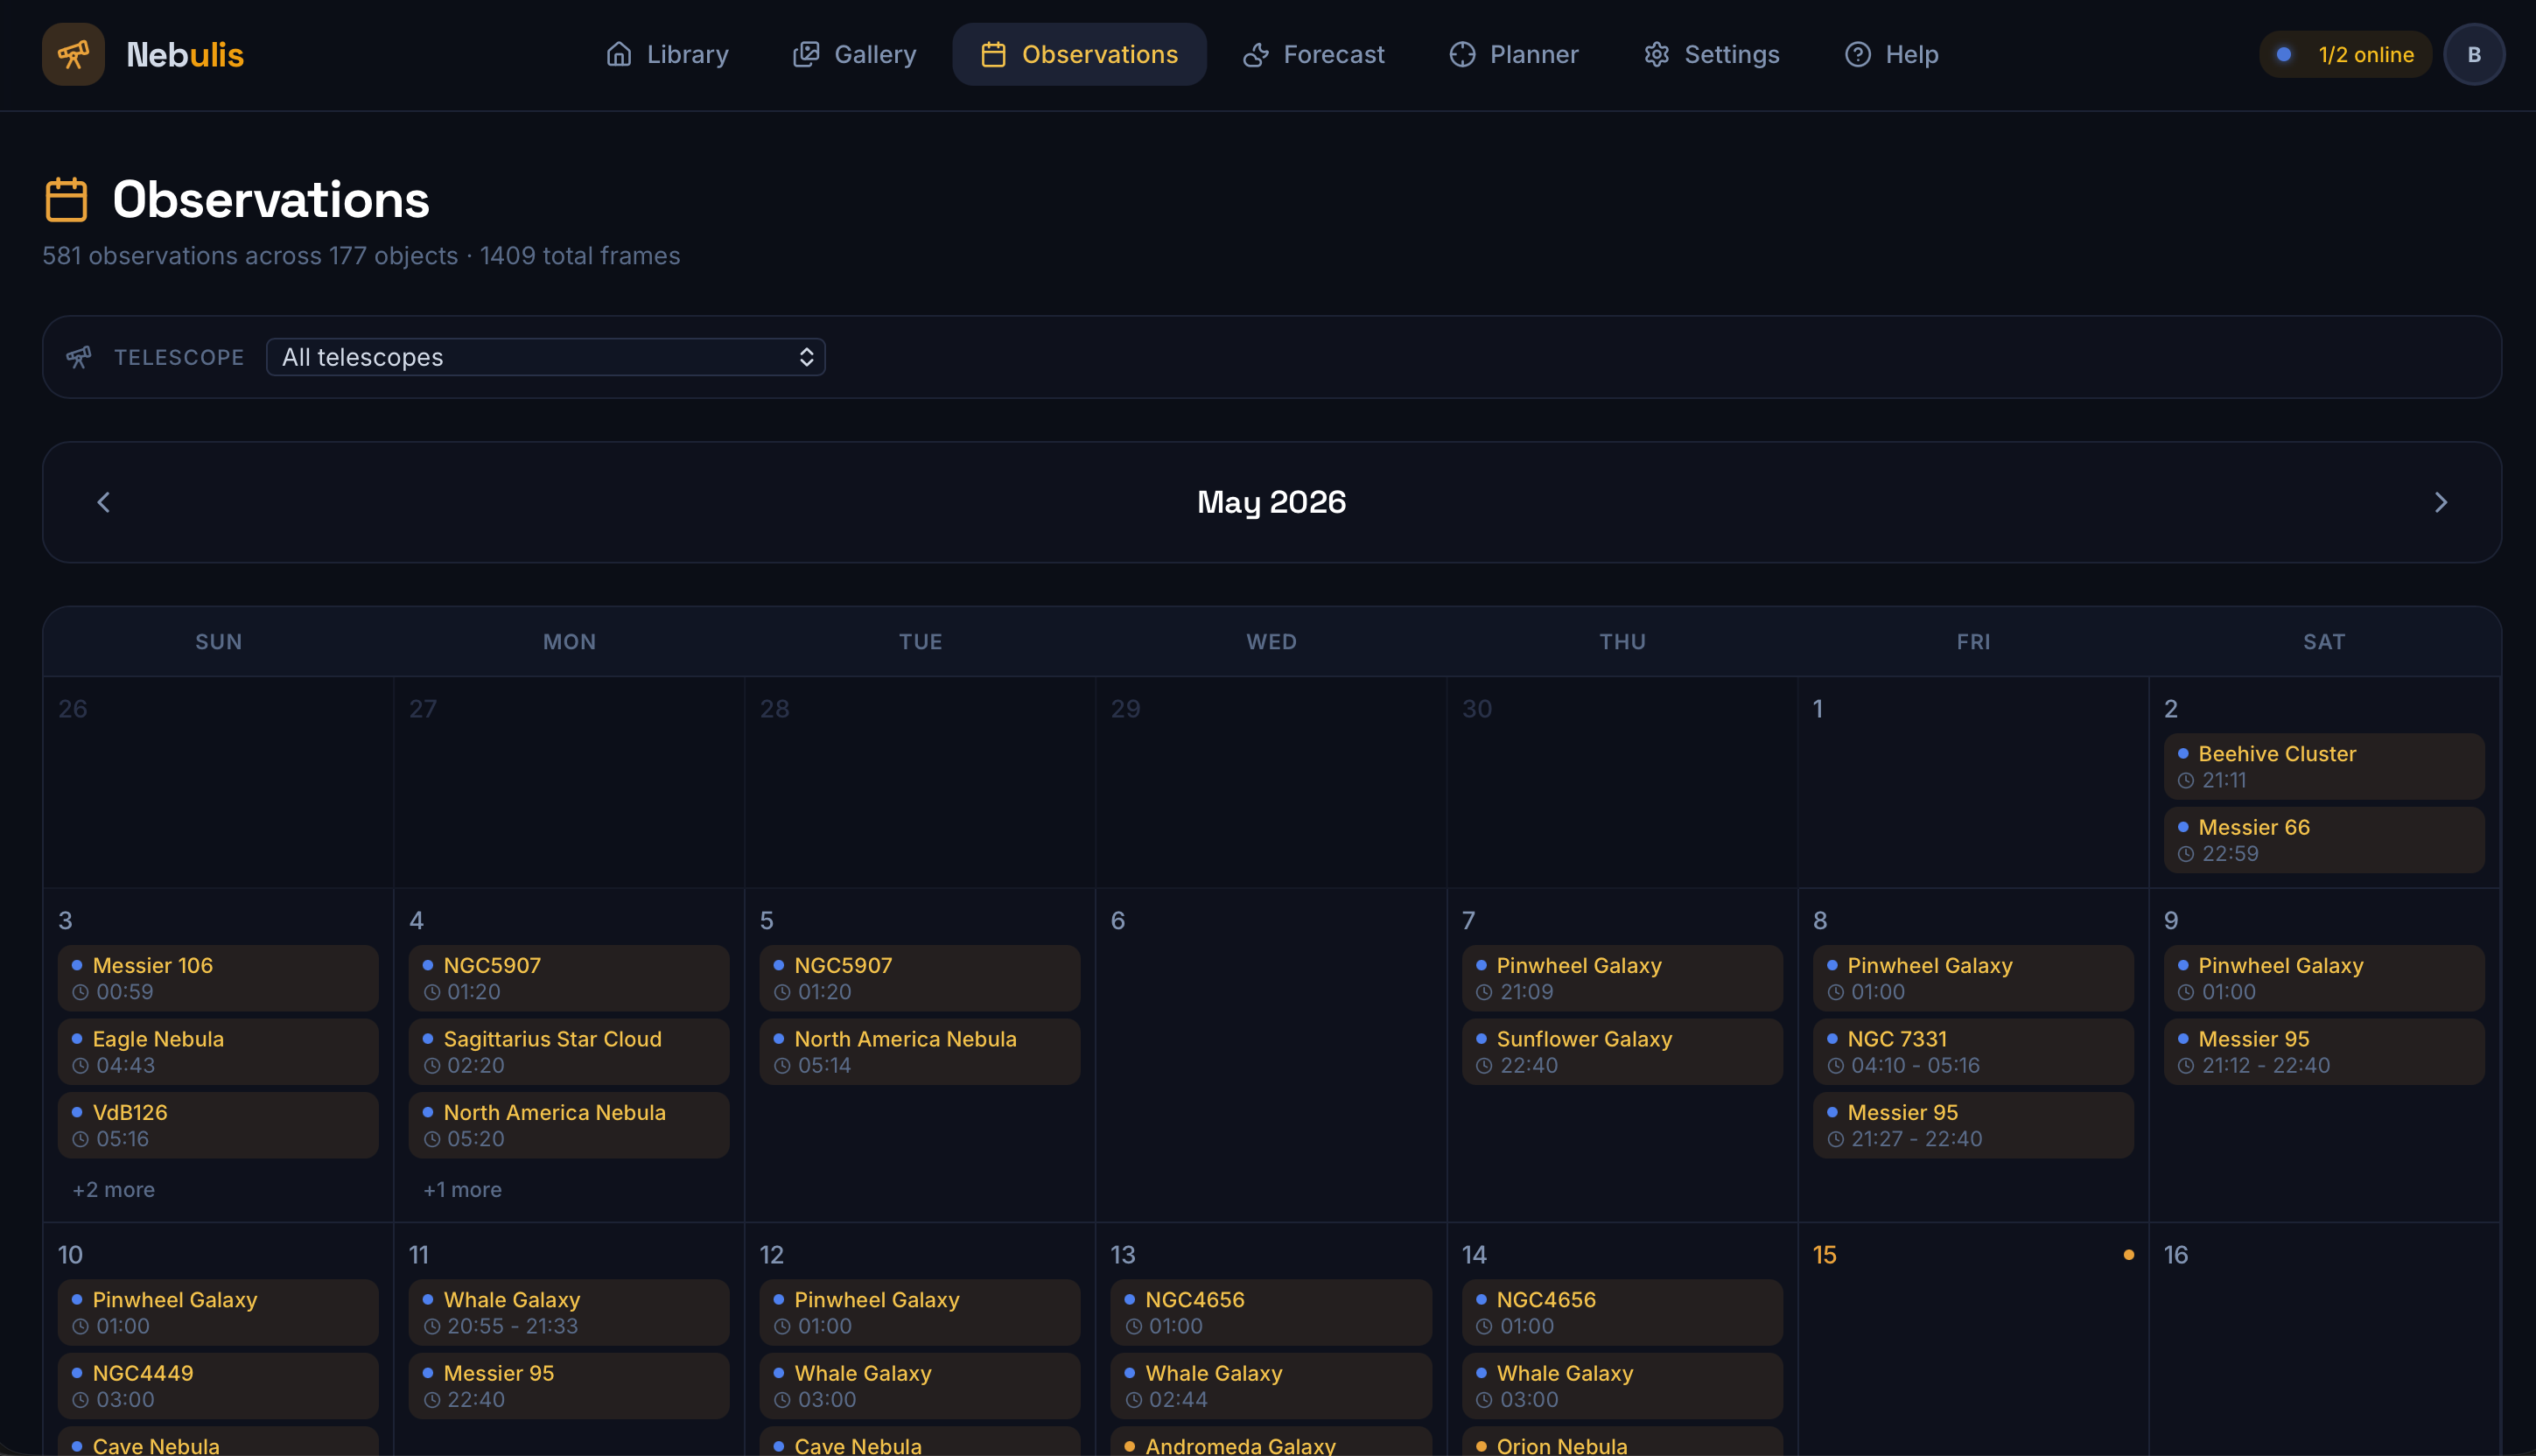The width and height of the screenshot is (2536, 1456).
Task: Switch to the Library tab
Action: pos(667,54)
